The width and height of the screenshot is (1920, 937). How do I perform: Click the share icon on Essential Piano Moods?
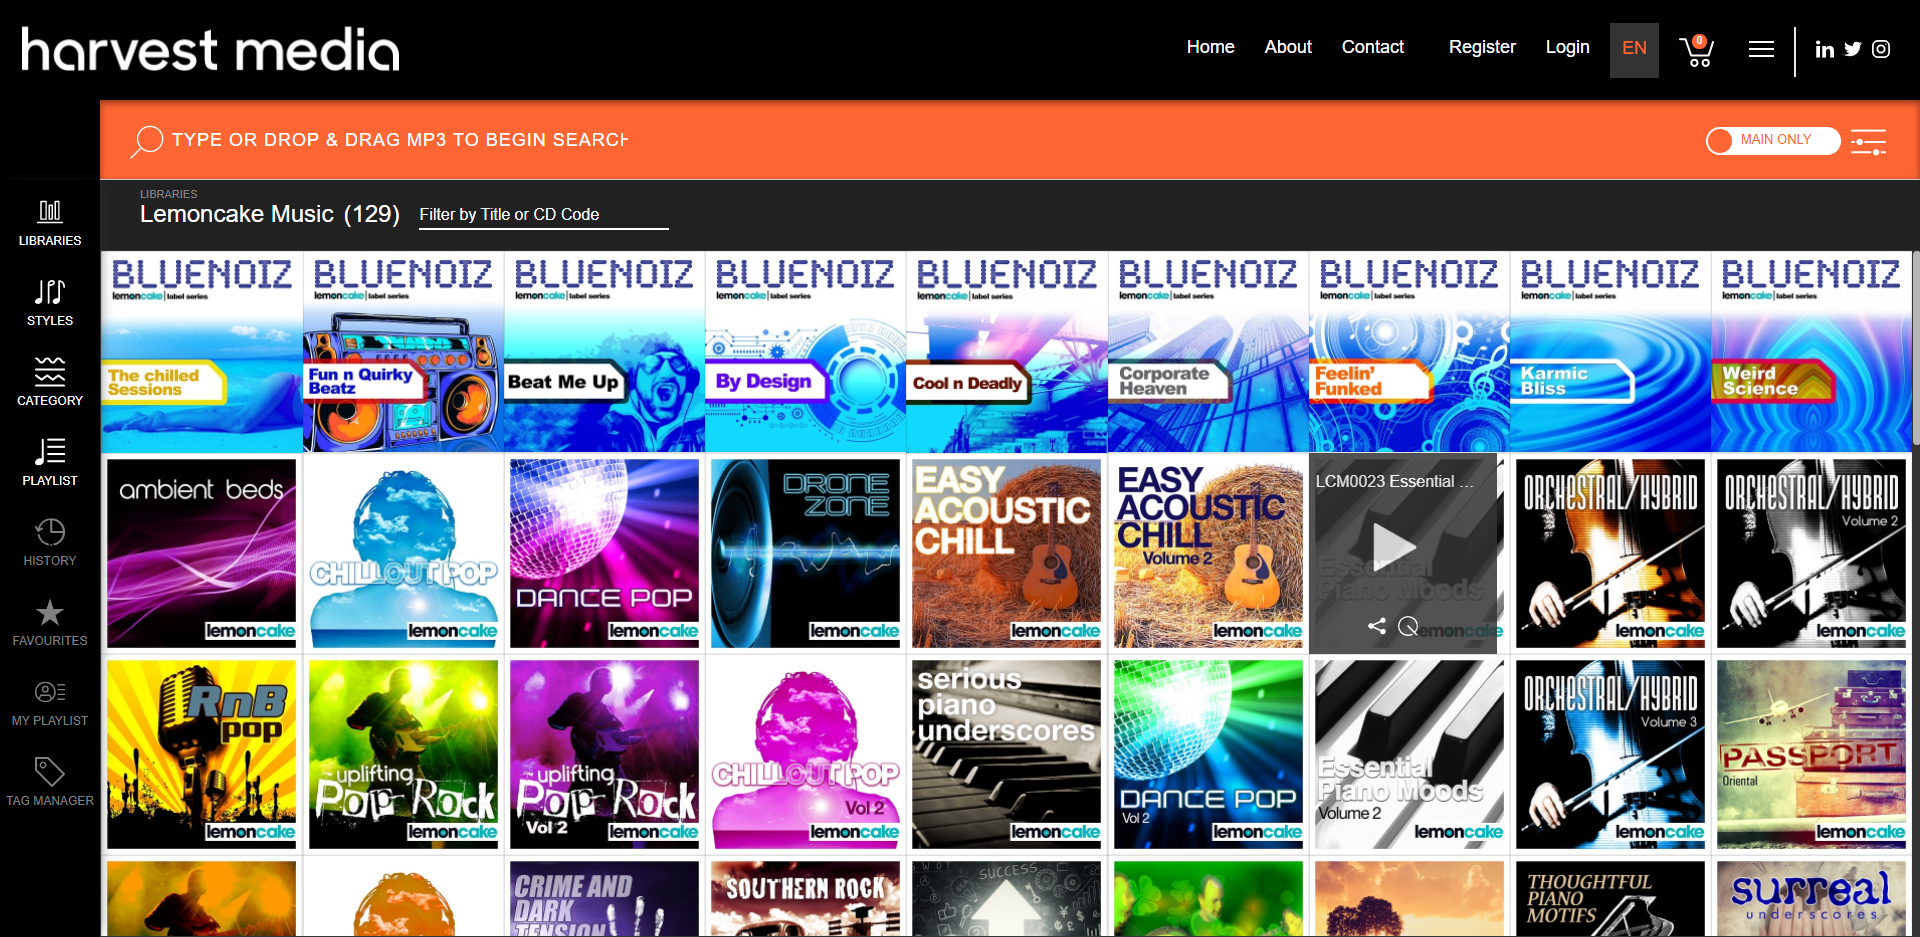[1377, 626]
